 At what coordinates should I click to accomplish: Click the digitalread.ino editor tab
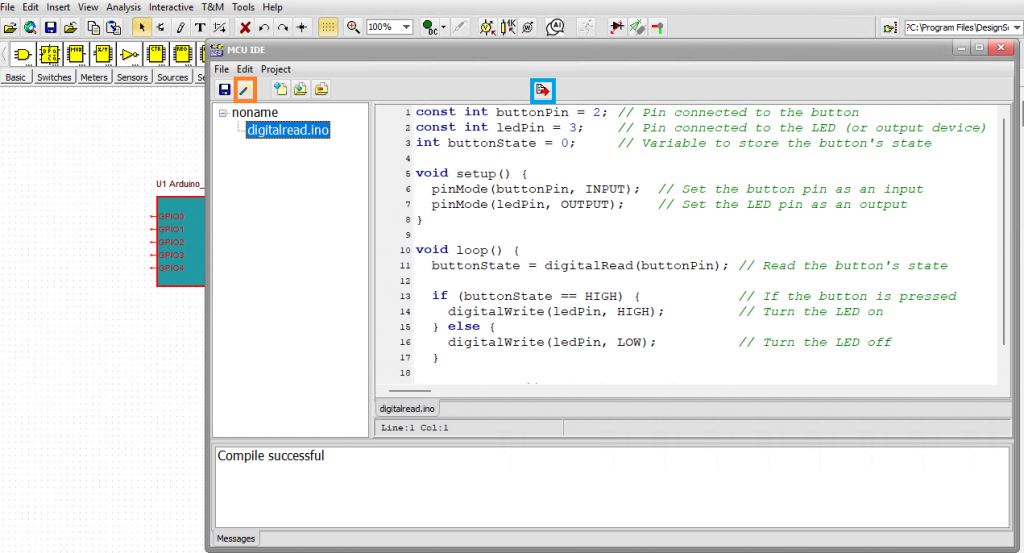coord(407,408)
